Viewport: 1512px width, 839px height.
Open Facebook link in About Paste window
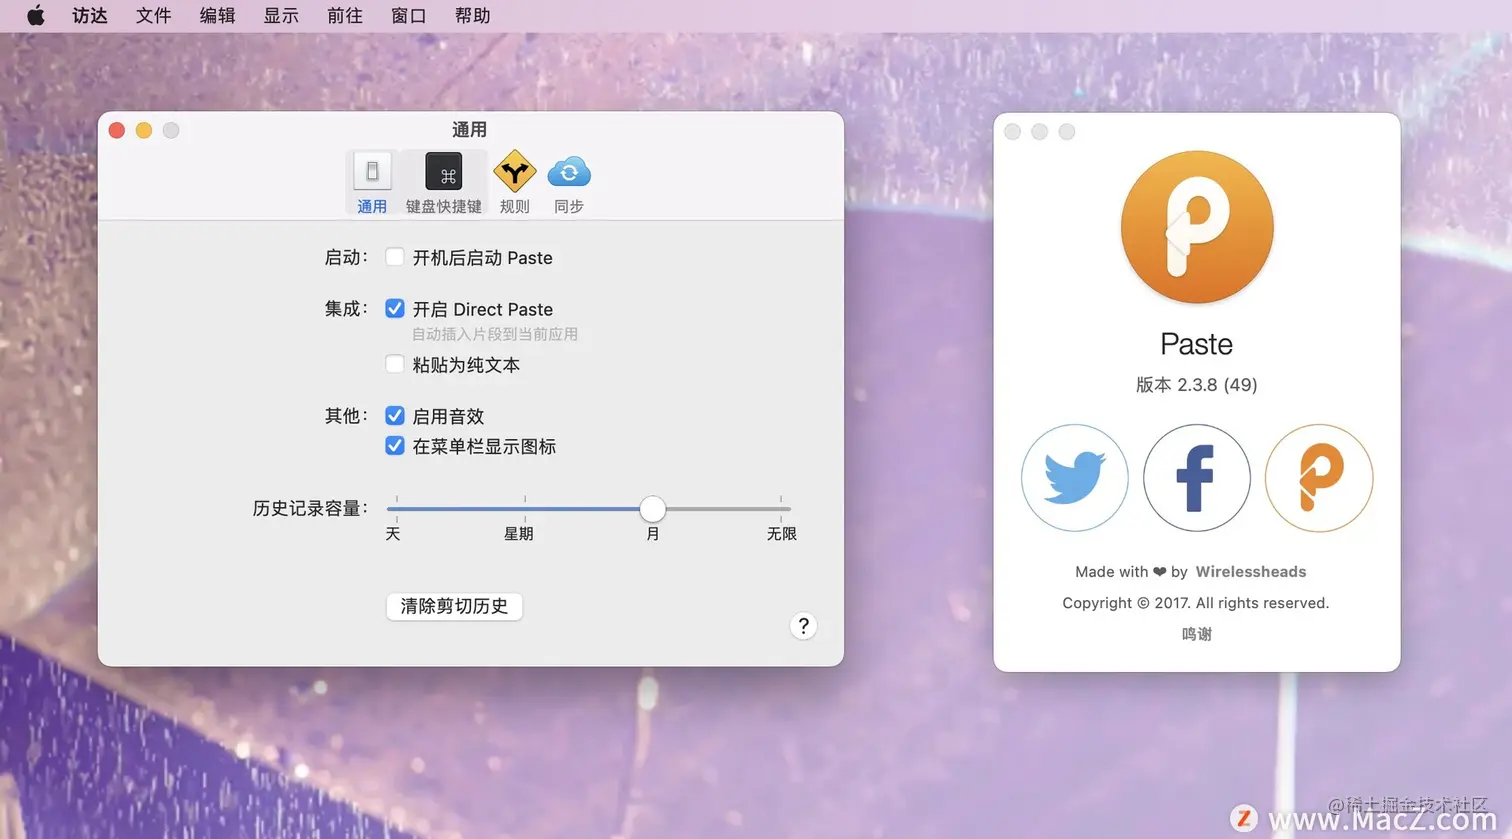tap(1196, 478)
